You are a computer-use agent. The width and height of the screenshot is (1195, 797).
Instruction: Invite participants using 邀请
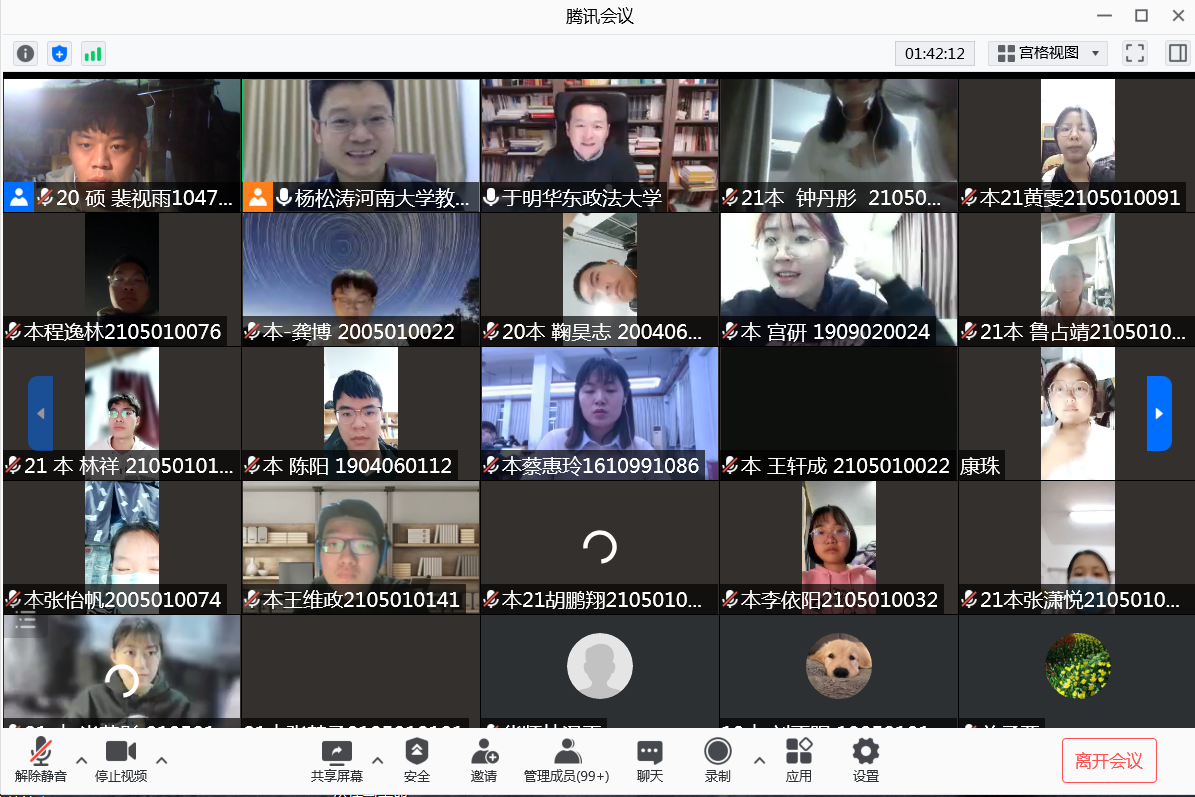coord(484,760)
